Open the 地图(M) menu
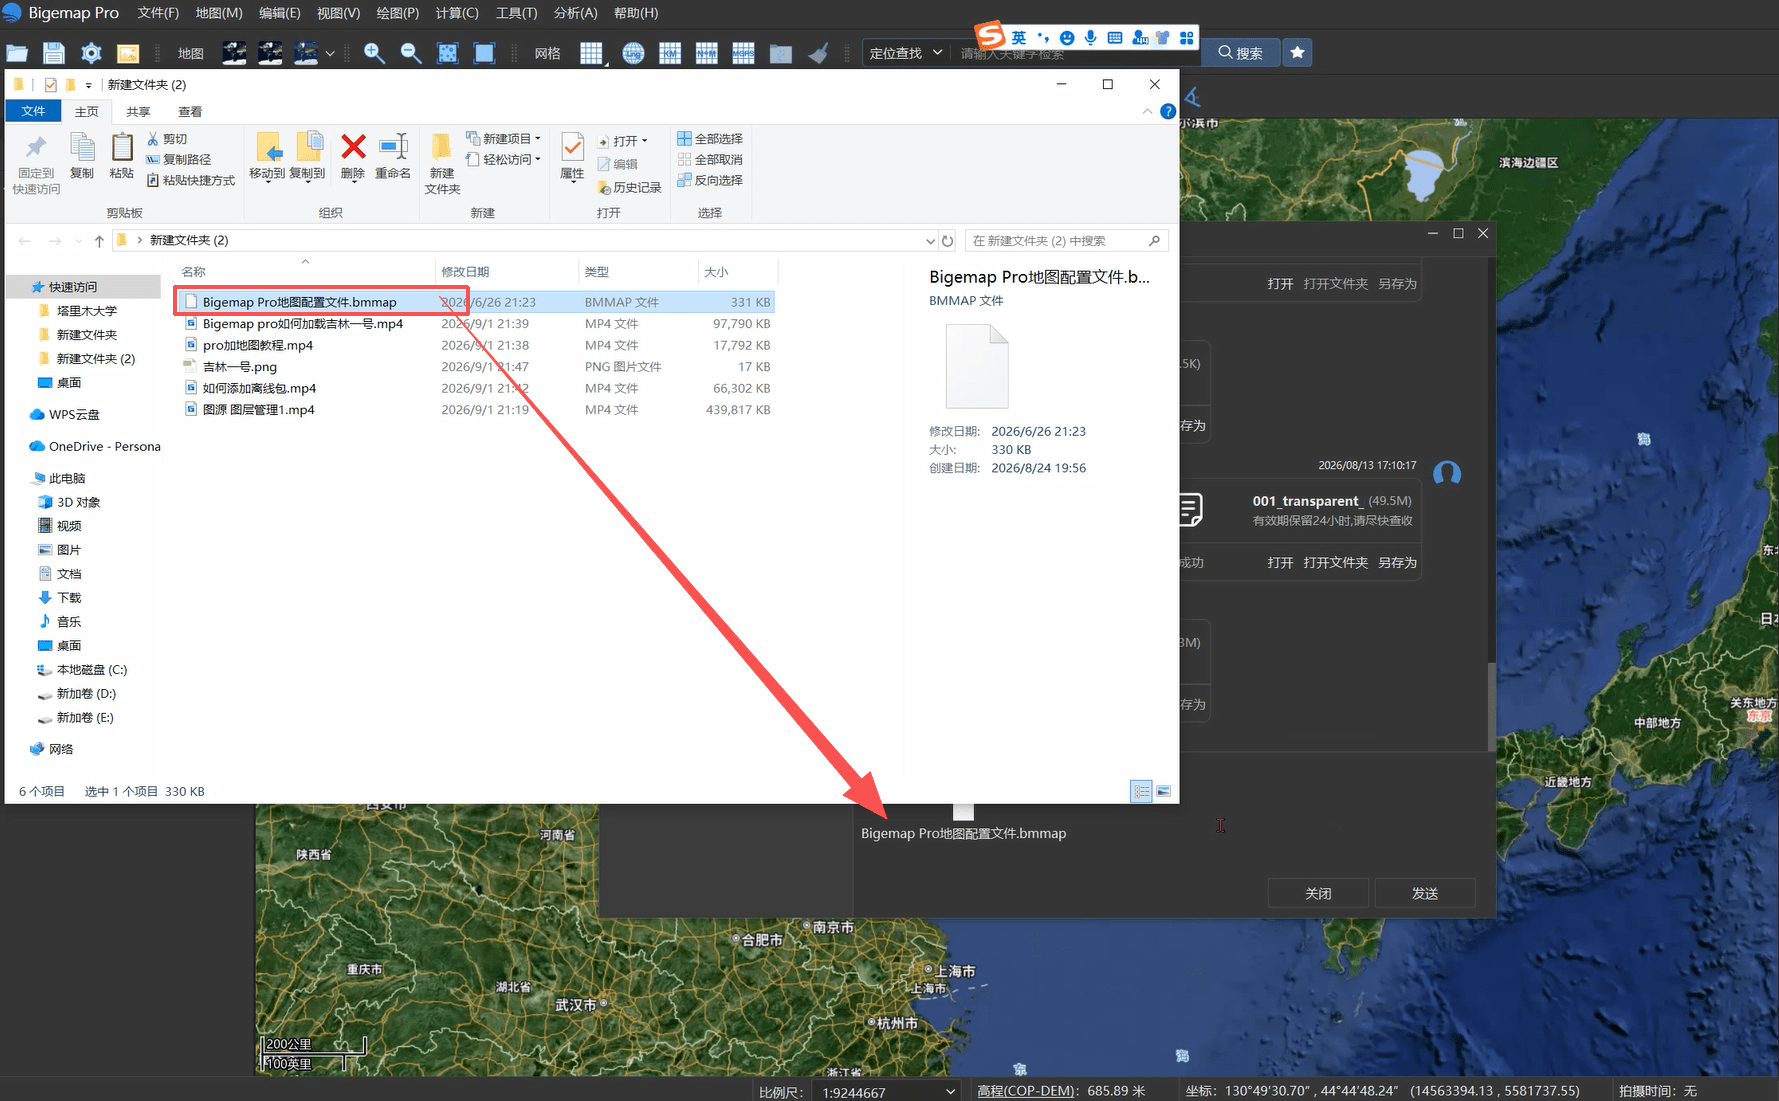This screenshot has width=1779, height=1101. click(219, 13)
